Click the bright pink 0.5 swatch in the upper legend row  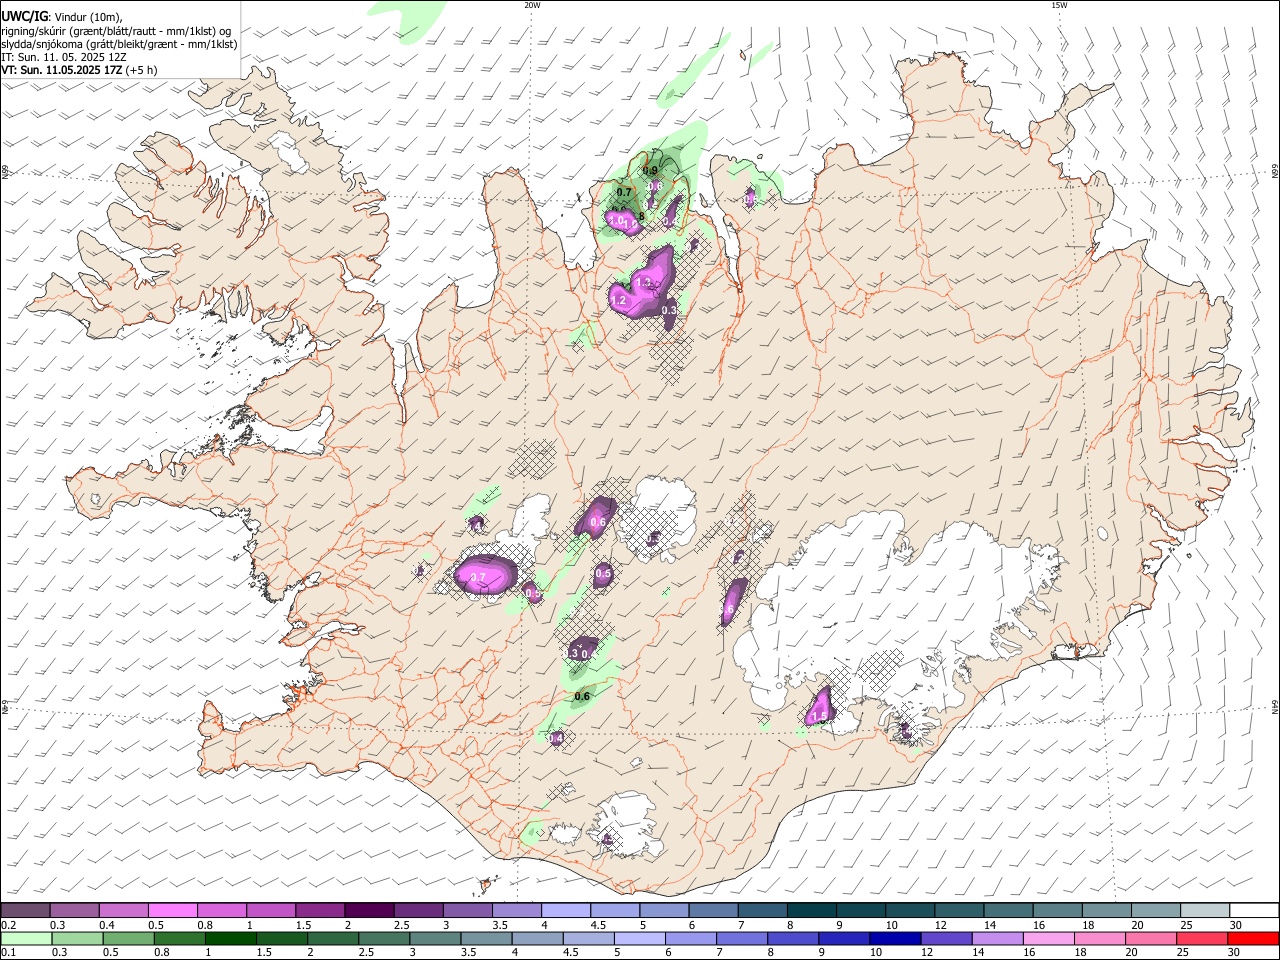pos(171,910)
